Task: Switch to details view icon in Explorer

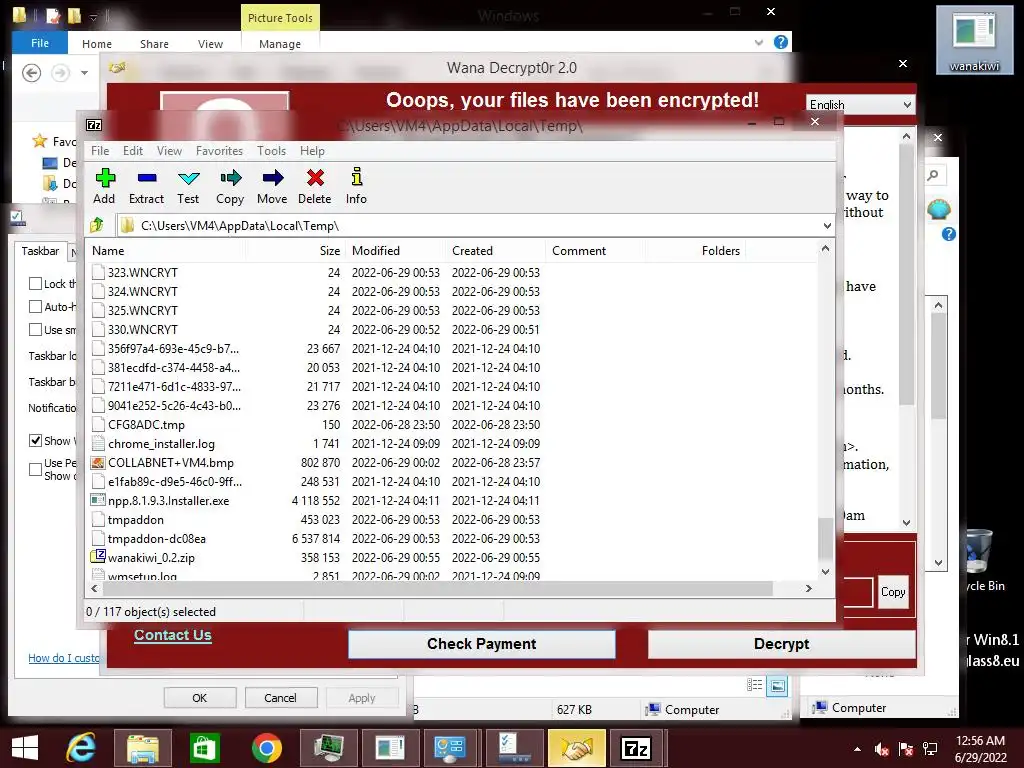Action: tap(754, 685)
